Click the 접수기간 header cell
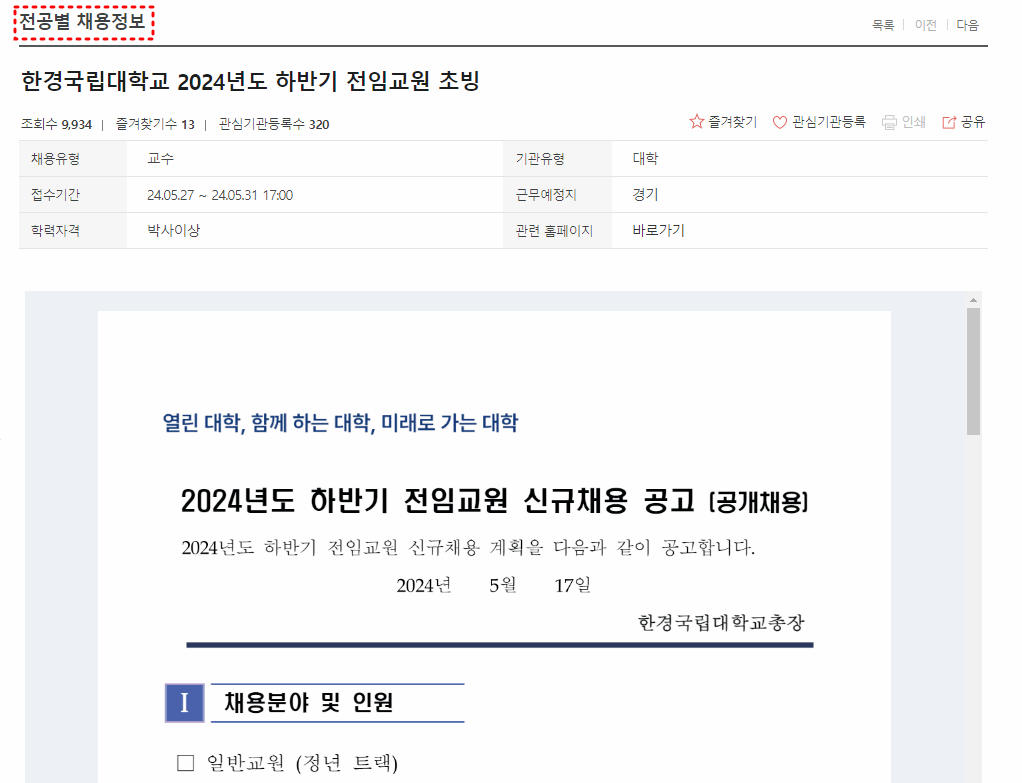Screen dimensions: 1022x783 pos(73,194)
